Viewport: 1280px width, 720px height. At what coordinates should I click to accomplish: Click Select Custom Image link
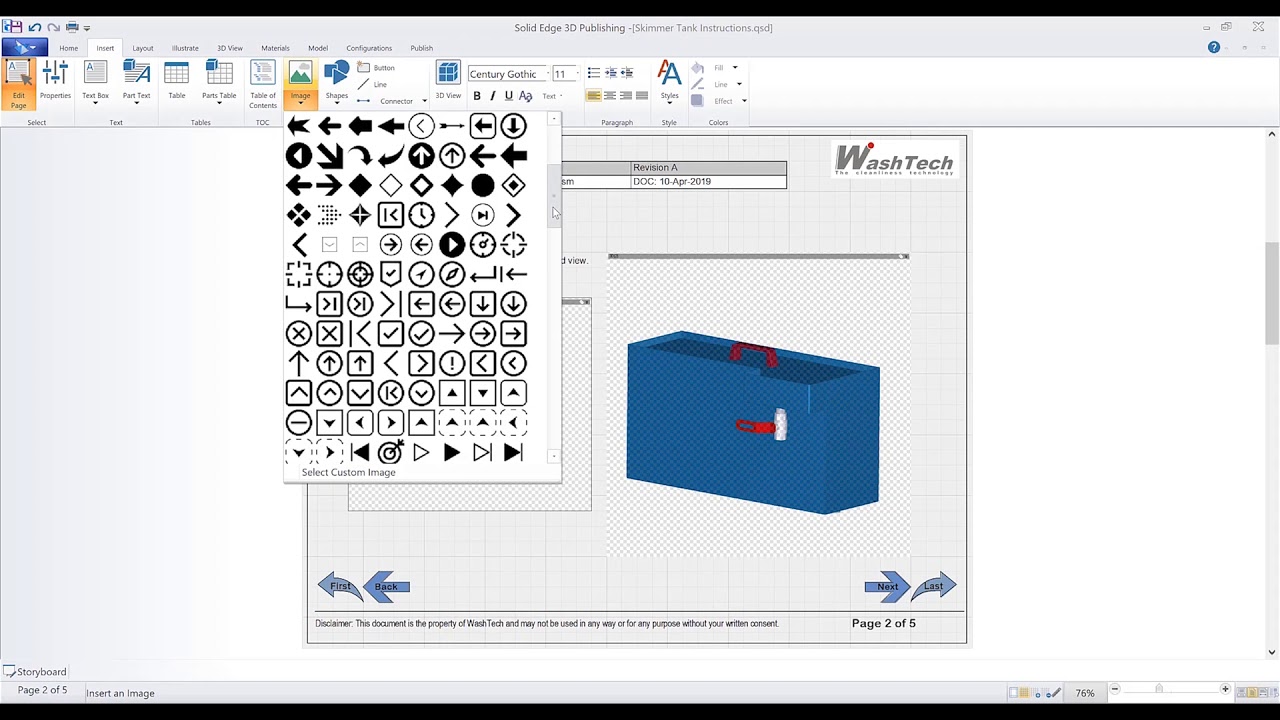pyautogui.click(x=348, y=472)
